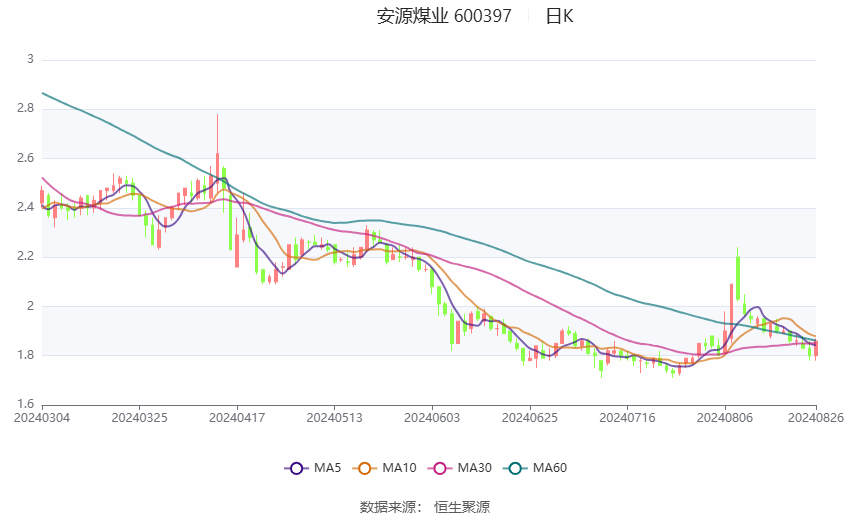Click the x-axis date label 20240603

pos(432,418)
